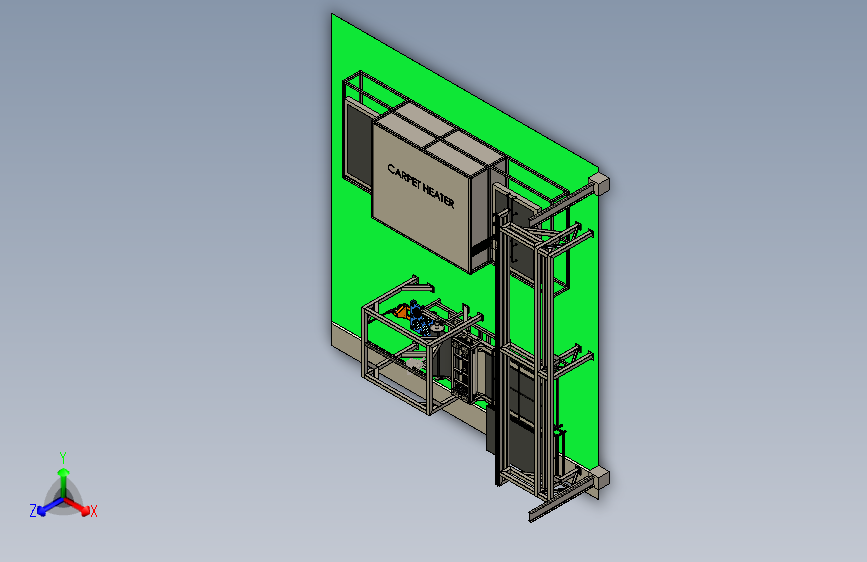Click the blue Z axis arrow on the triad
The width and height of the screenshot is (867, 562).
pyautogui.click(x=49, y=506)
